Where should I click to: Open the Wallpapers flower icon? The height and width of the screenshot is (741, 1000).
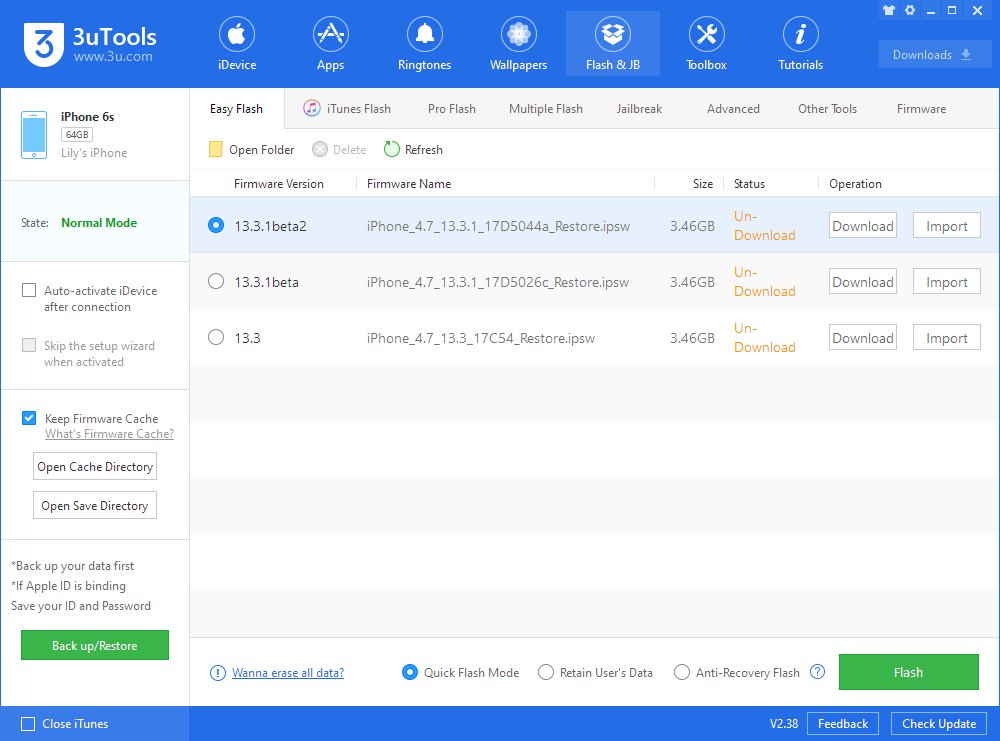518,34
